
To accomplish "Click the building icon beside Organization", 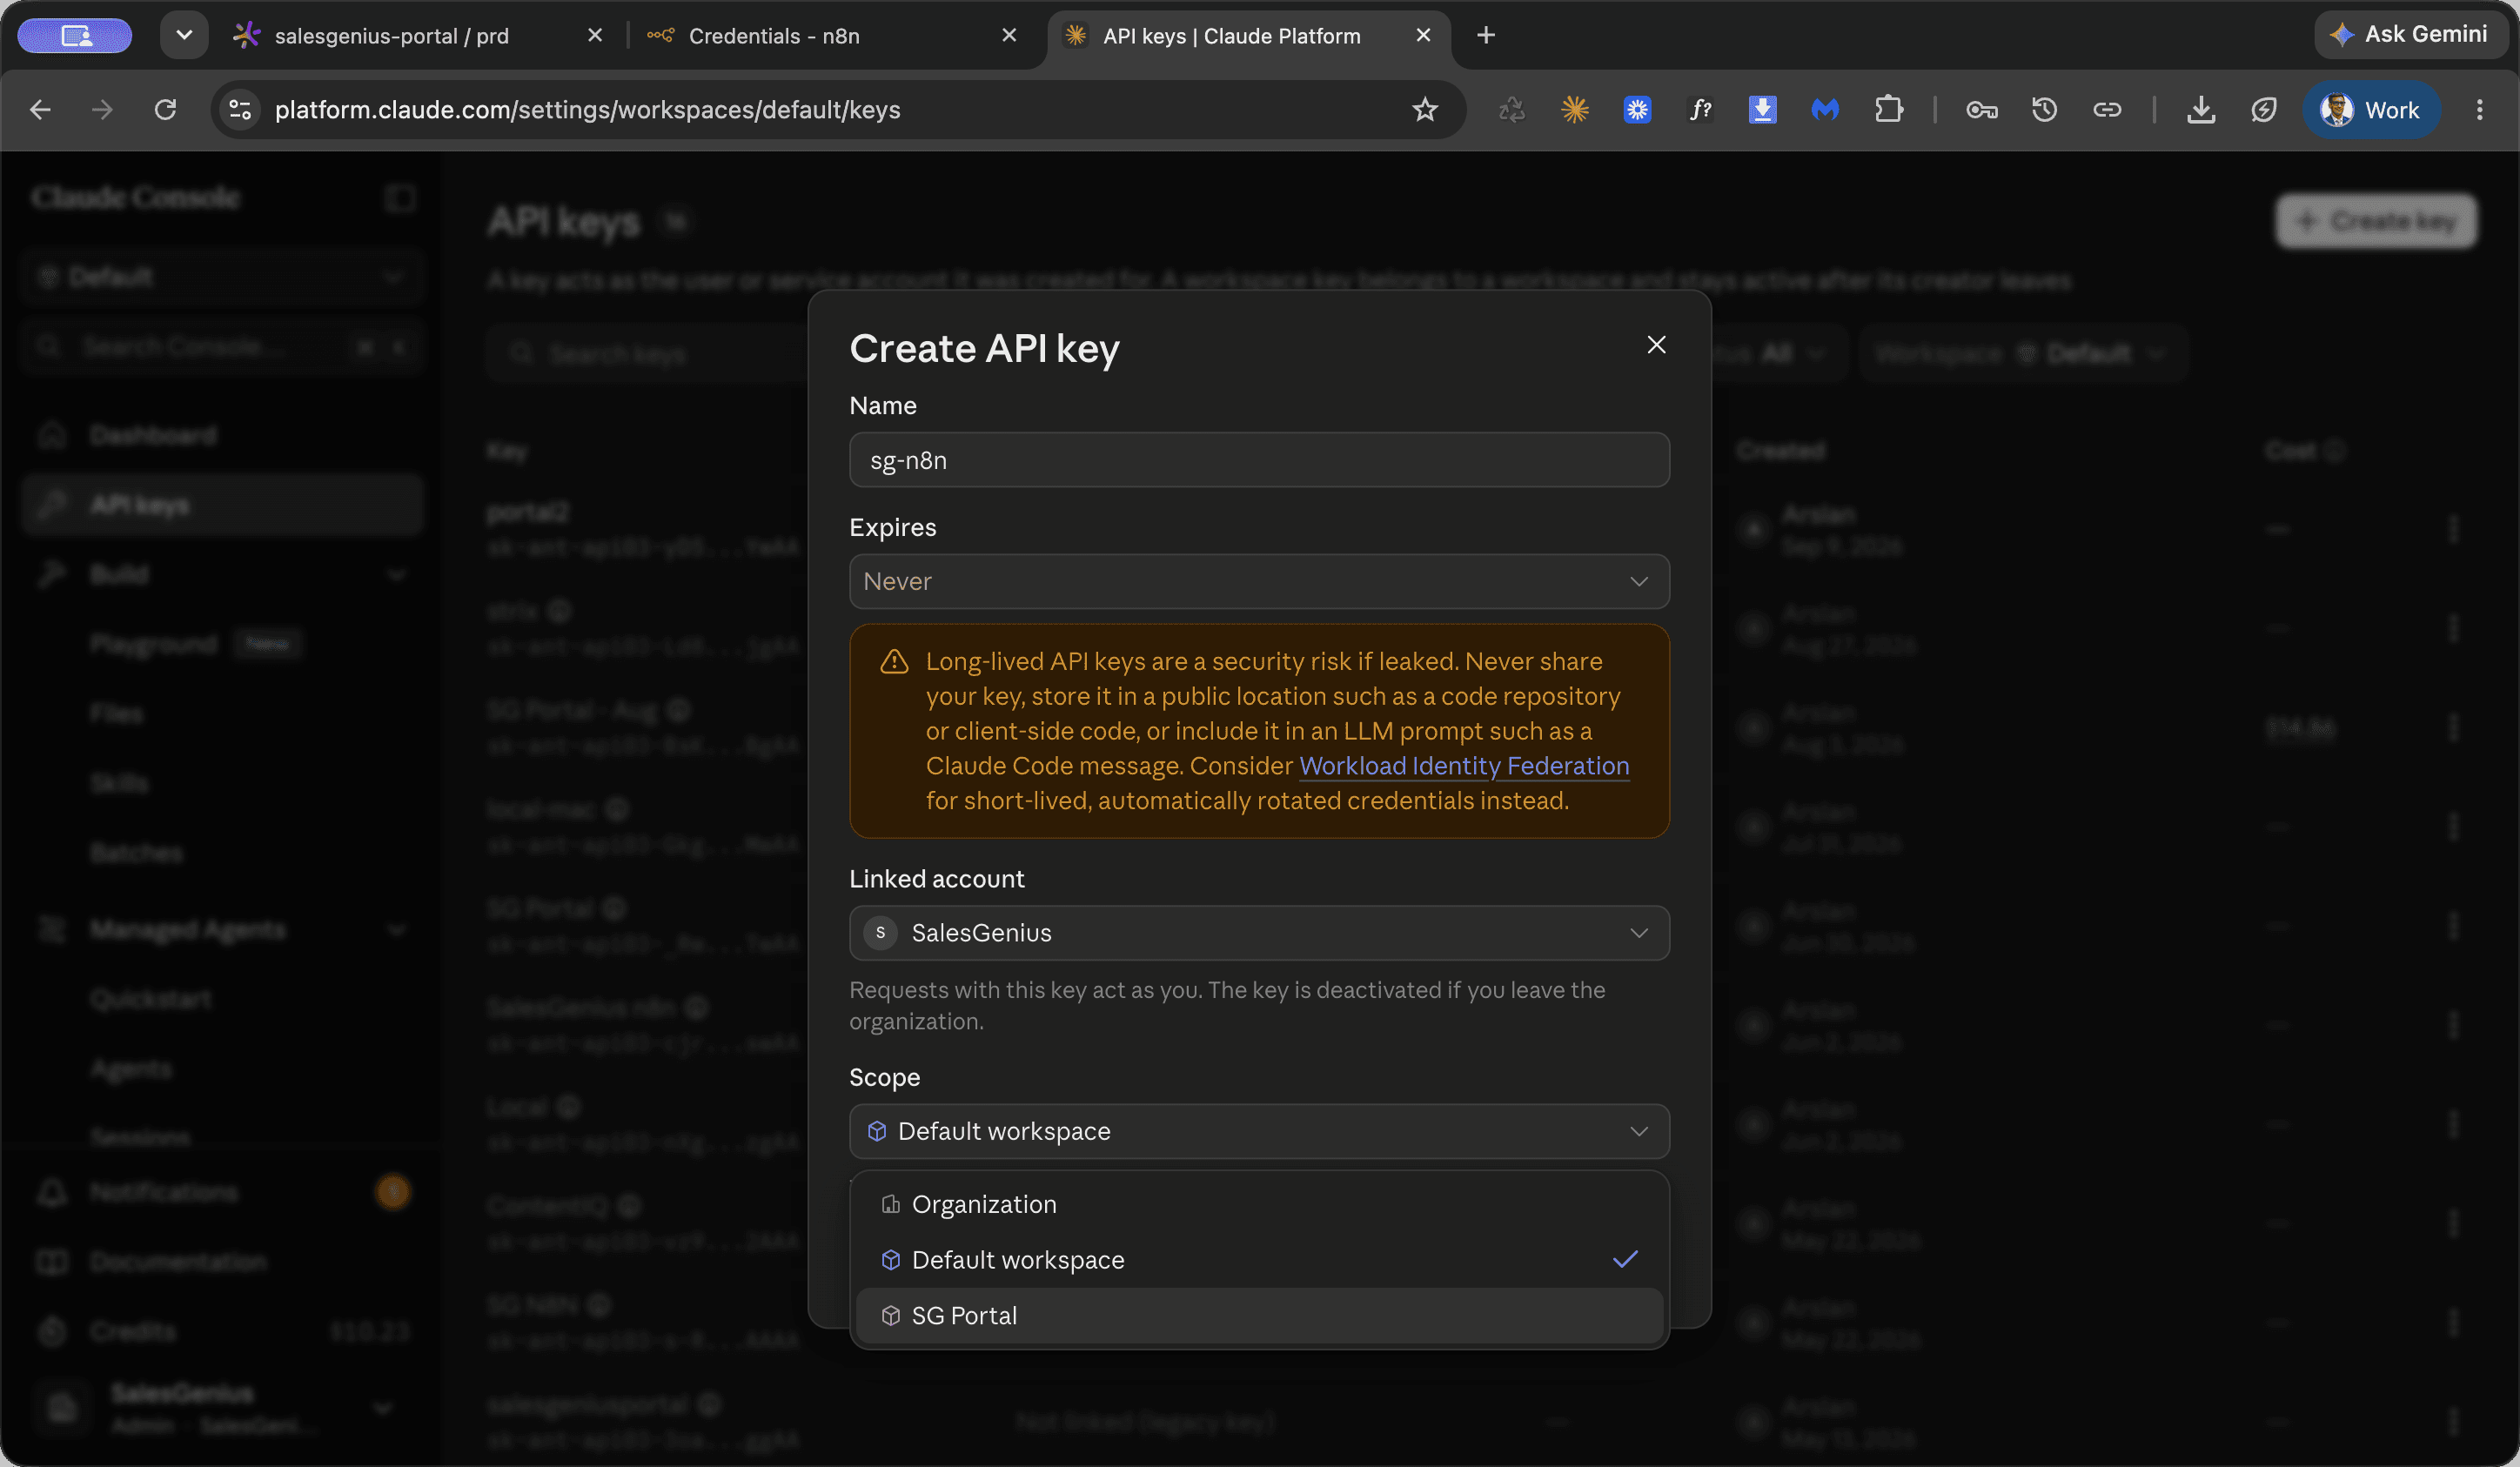I will [x=890, y=1204].
